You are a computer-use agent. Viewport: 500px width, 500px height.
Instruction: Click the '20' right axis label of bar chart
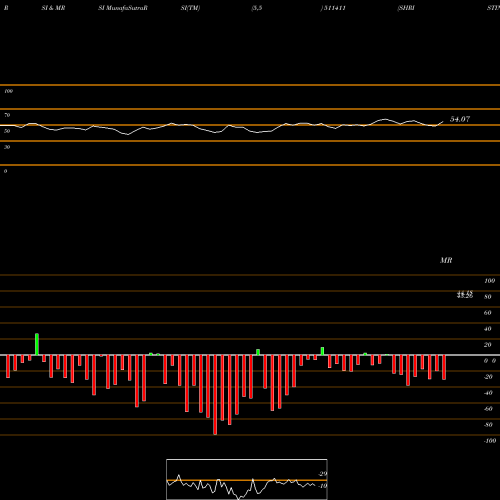[488, 345]
